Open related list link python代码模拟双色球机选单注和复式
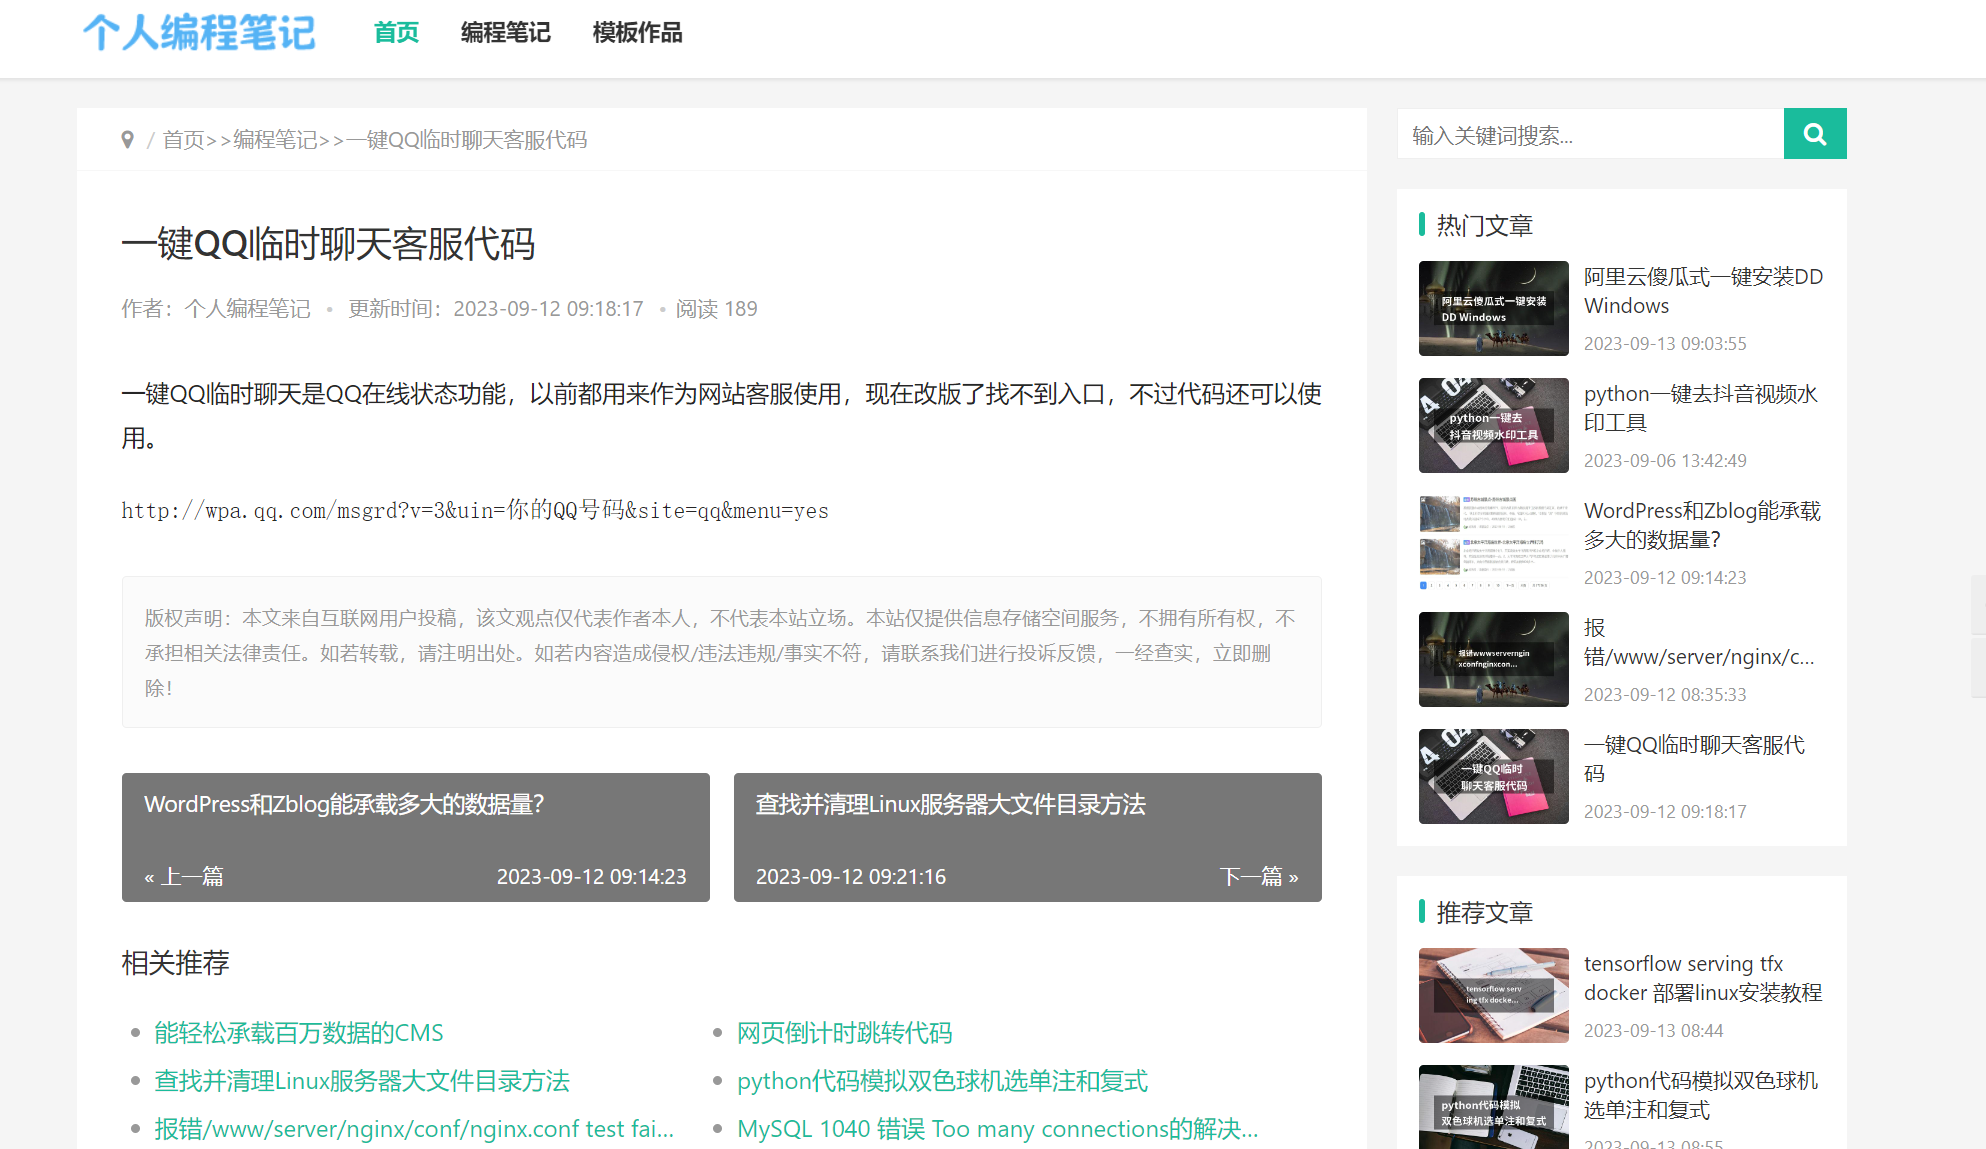Image resolution: width=1986 pixels, height=1149 pixels. coord(942,1081)
